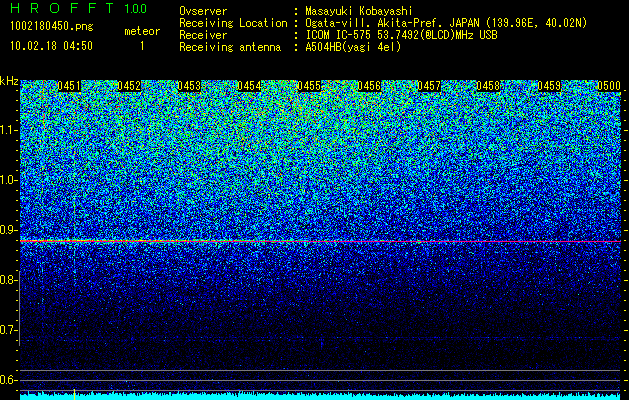Viewport: 629px width, 400px height.
Task: Click the 1.1 kHz axis label
Action: [x=8, y=130]
